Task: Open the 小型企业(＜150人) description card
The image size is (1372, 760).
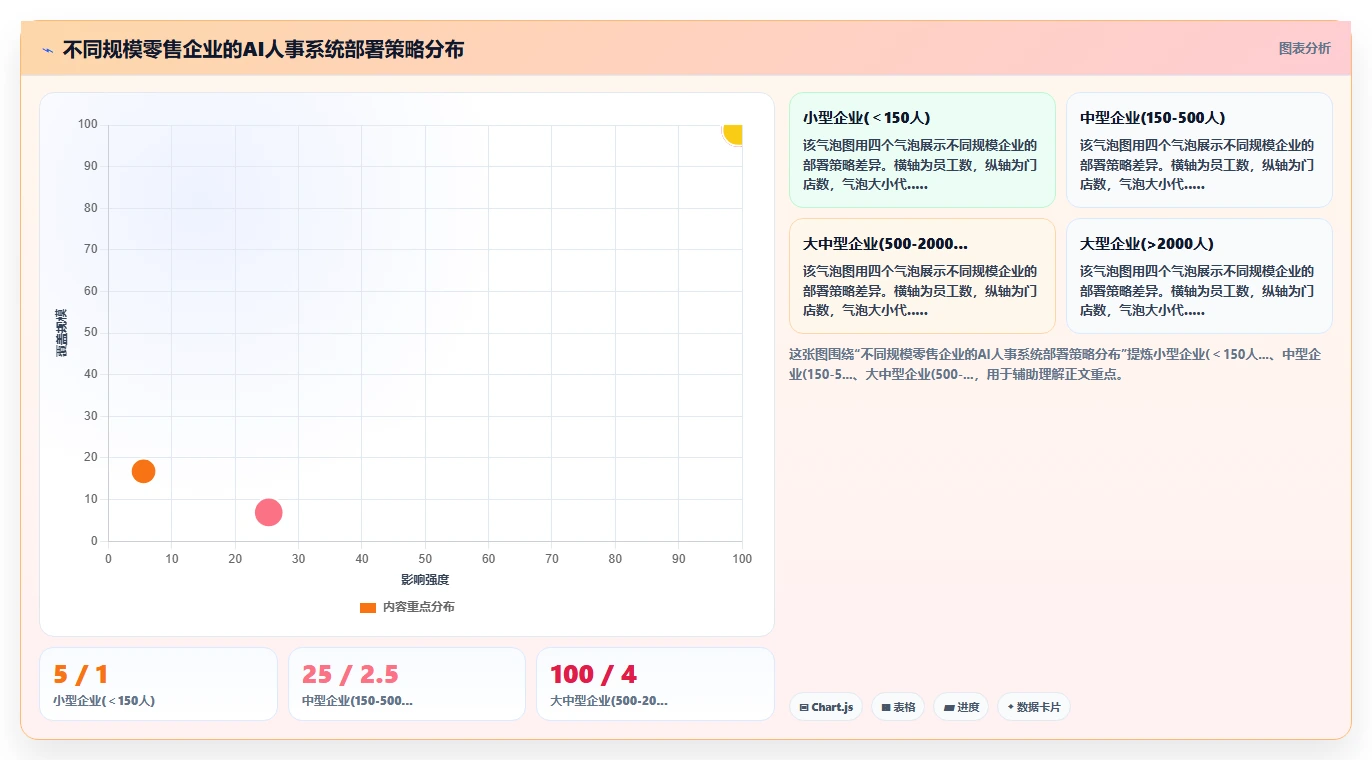Action: point(922,150)
